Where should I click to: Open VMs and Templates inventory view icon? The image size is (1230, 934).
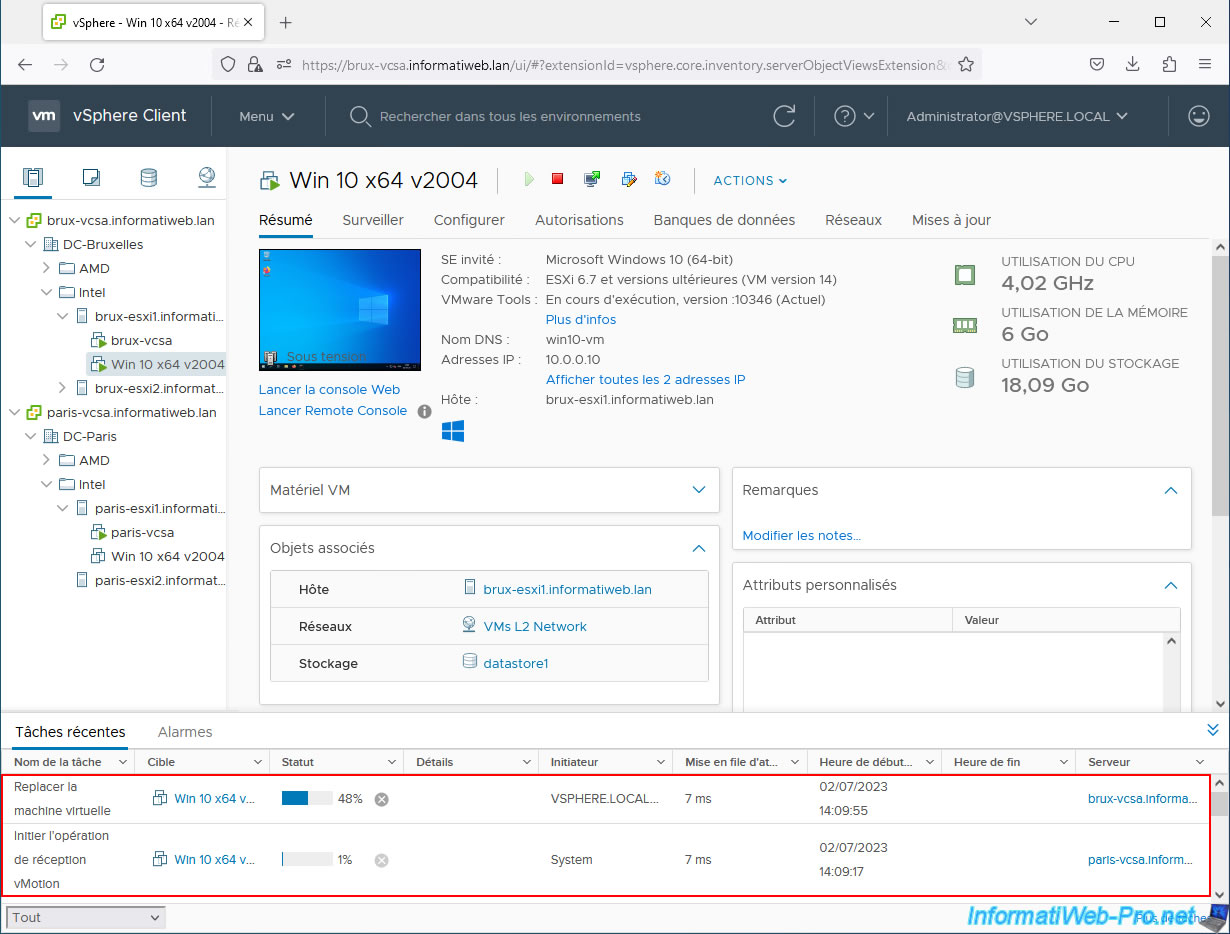coord(91,178)
